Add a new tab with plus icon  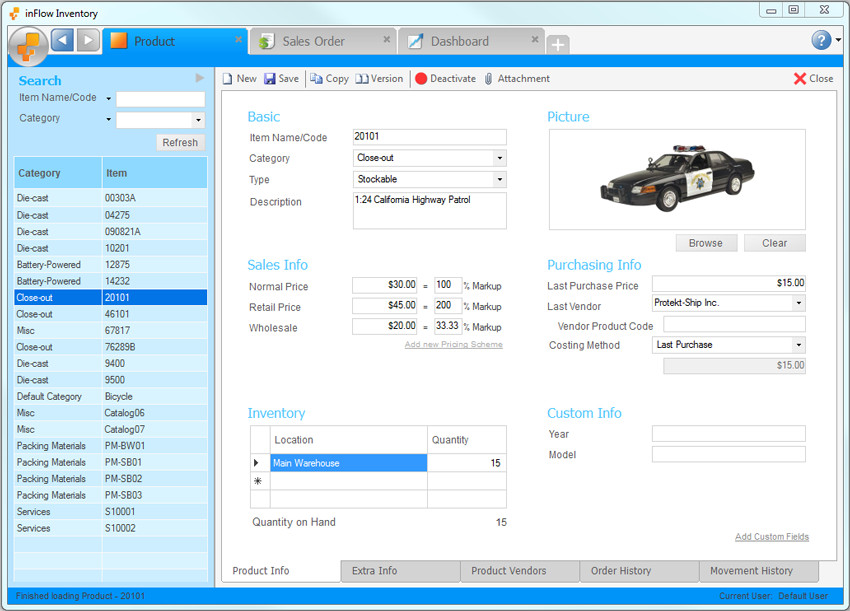click(x=558, y=45)
